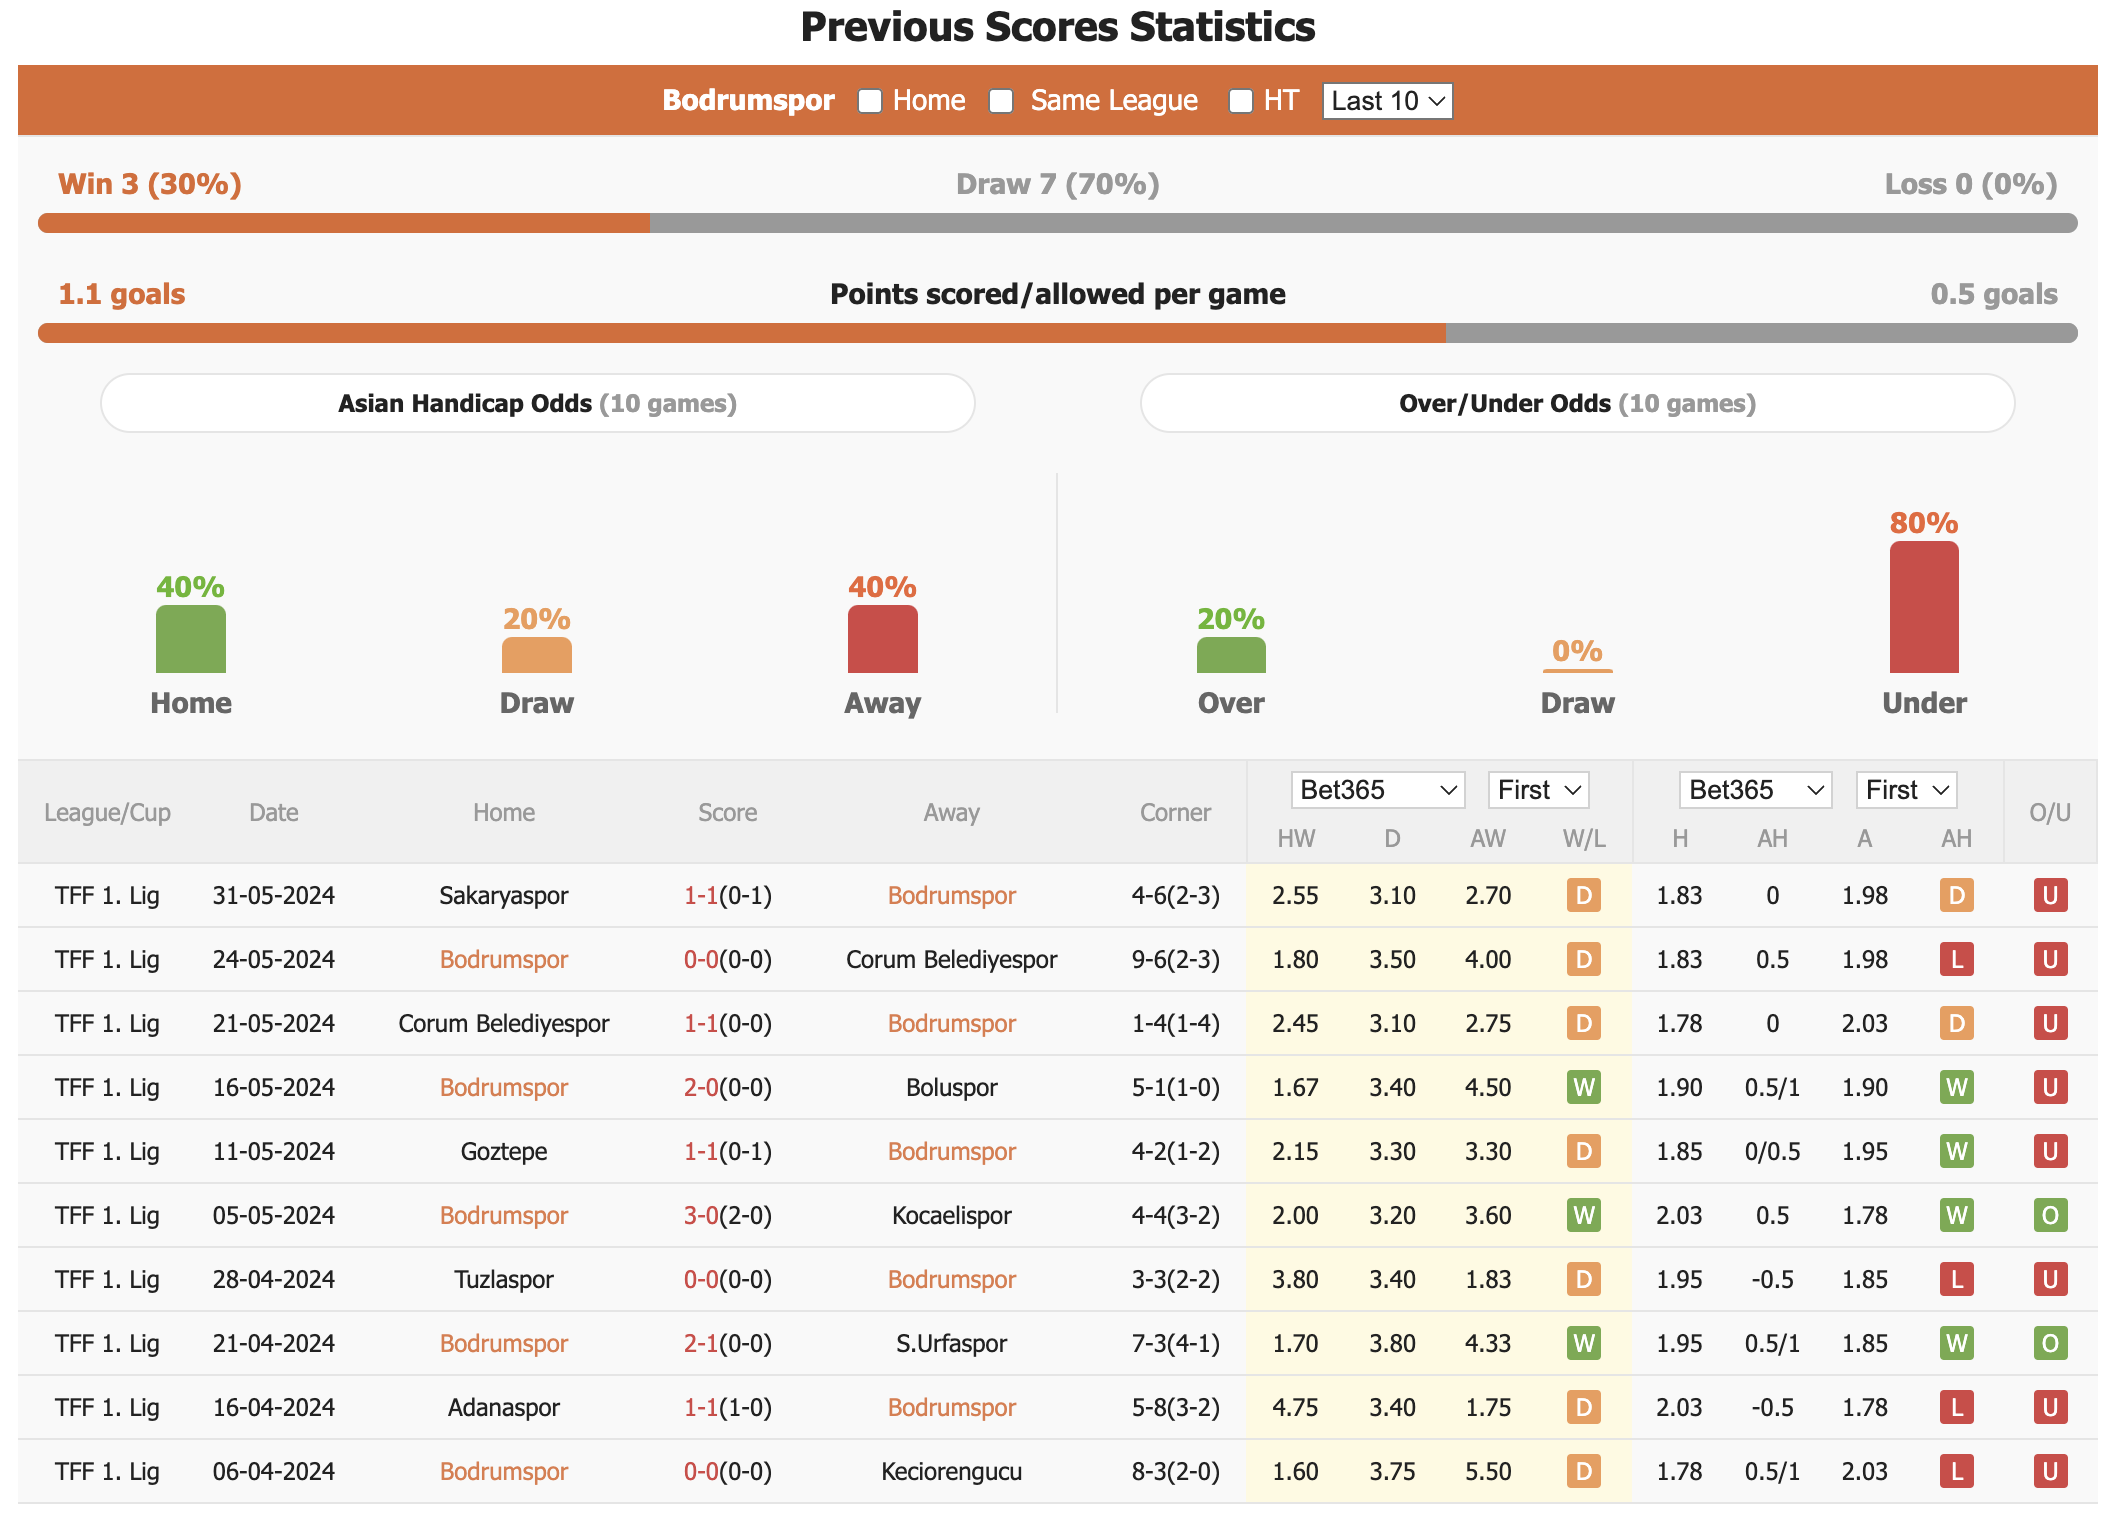Open the second Bet365 handicap dropdown
The image size is (2114, 1516).
[x=1755, y=790]
